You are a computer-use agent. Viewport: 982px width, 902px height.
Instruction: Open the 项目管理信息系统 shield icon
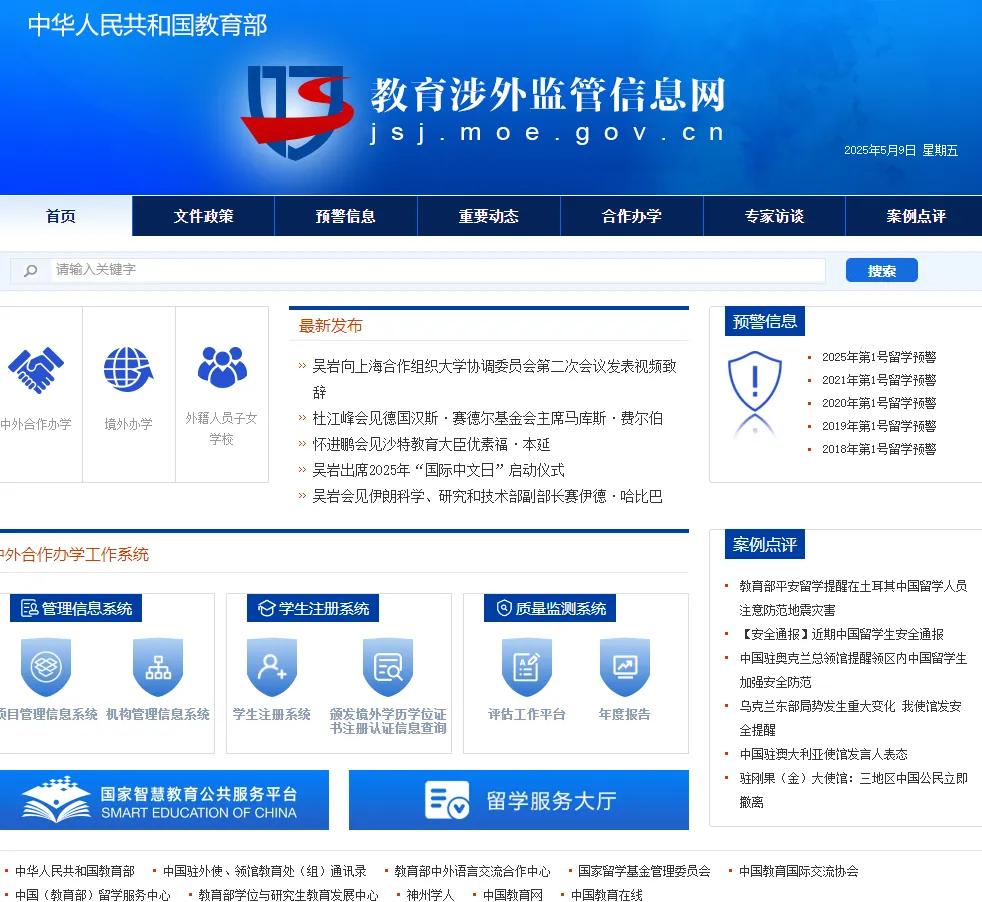coord(46,667)
